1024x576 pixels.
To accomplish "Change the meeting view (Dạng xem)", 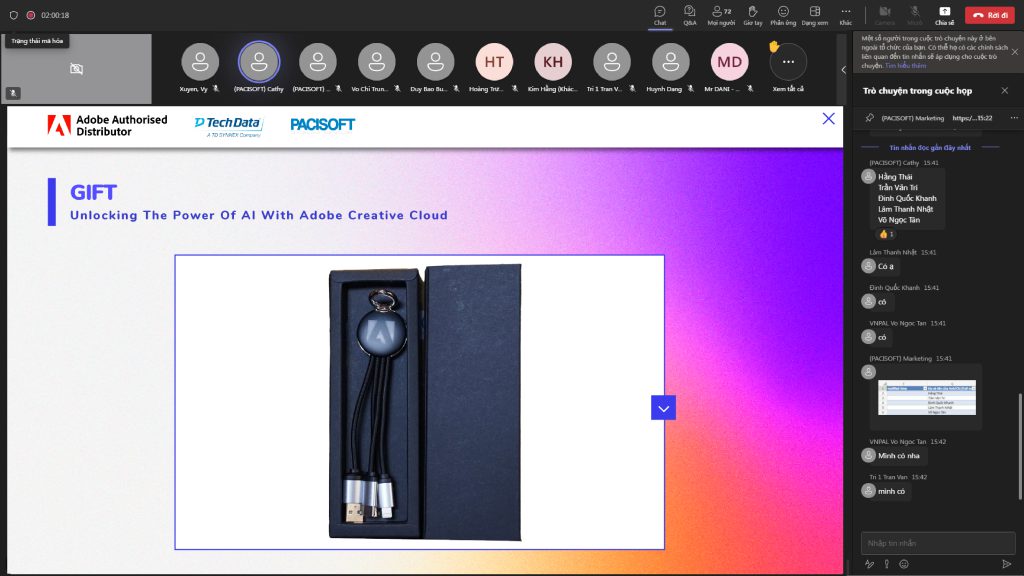I will tap(814, 15).
